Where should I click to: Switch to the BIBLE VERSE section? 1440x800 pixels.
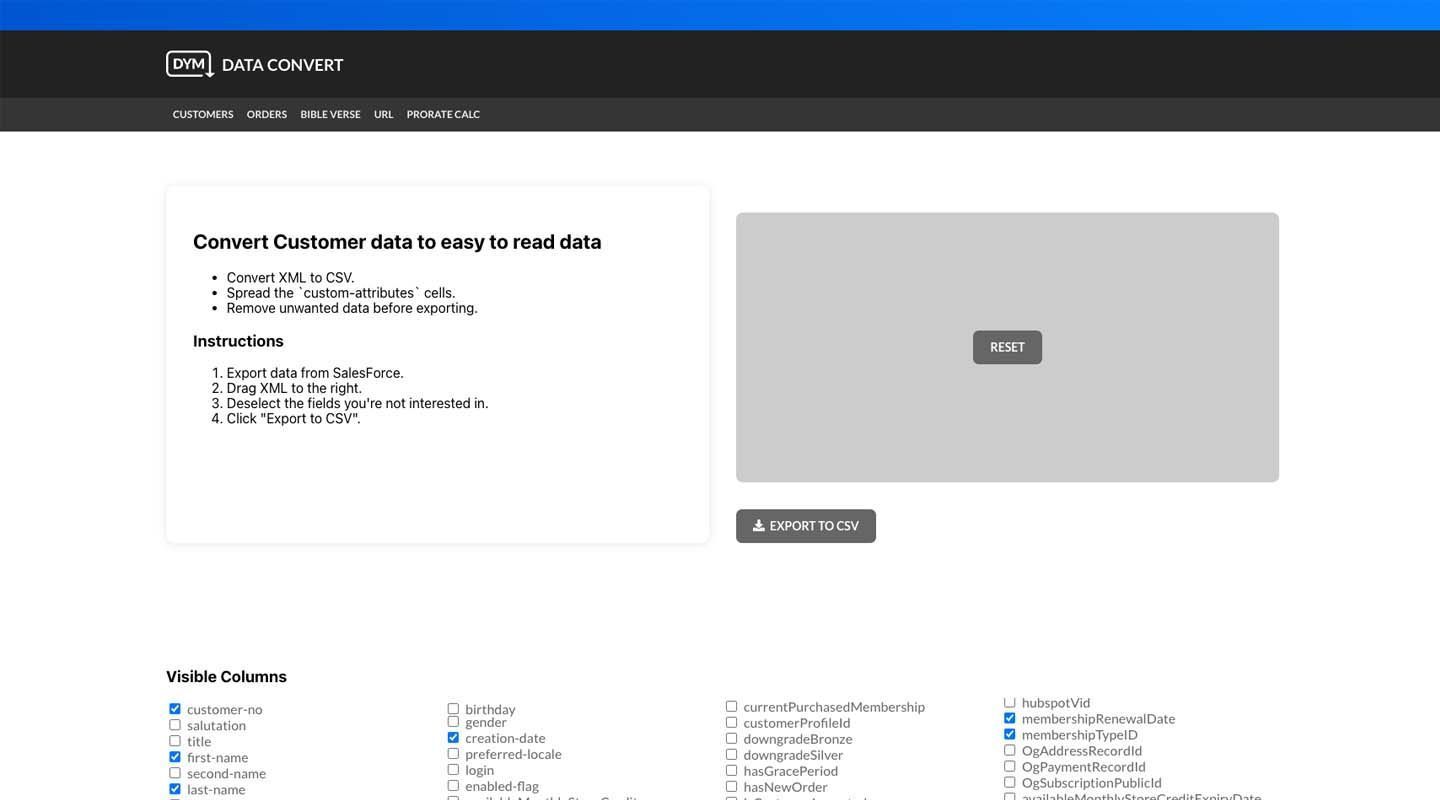point(330,114)
